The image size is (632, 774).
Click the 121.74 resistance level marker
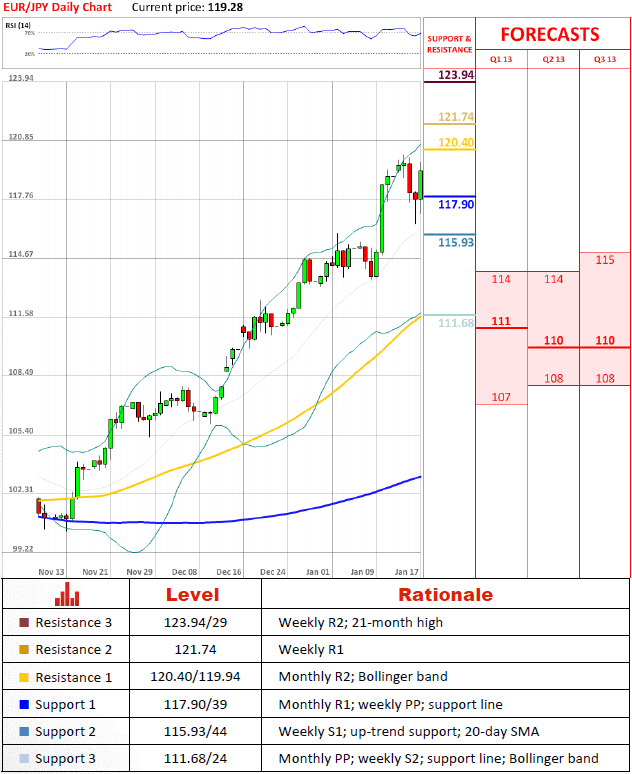[x=456, y=117]
